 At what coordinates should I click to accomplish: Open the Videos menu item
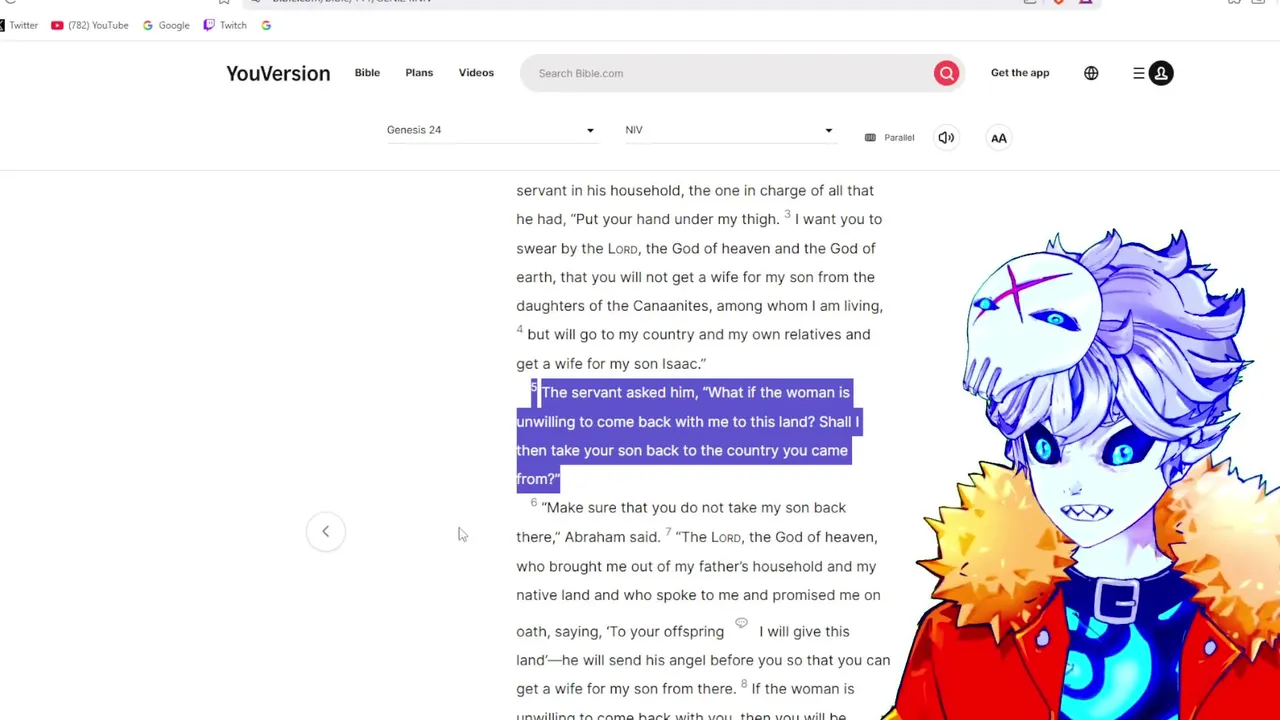[476, 73]
